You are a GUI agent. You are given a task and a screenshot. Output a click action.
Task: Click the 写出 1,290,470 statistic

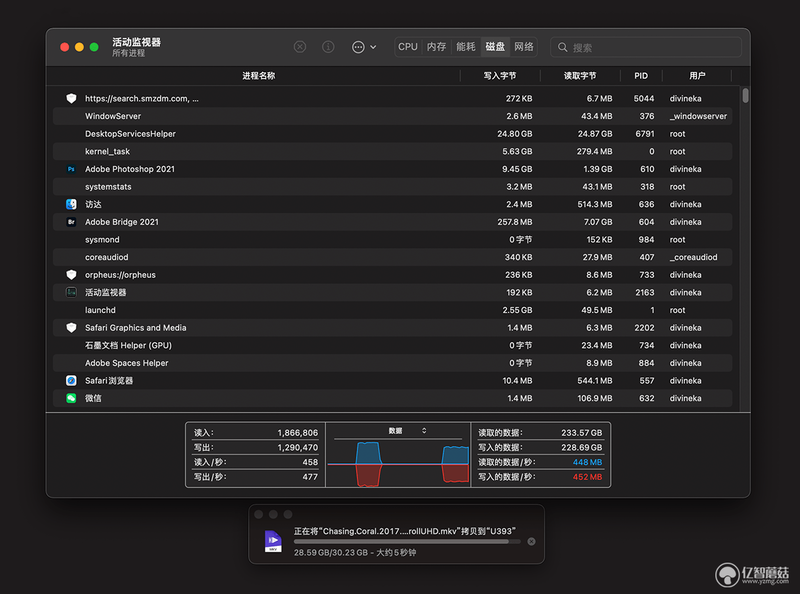pos(256,448)
